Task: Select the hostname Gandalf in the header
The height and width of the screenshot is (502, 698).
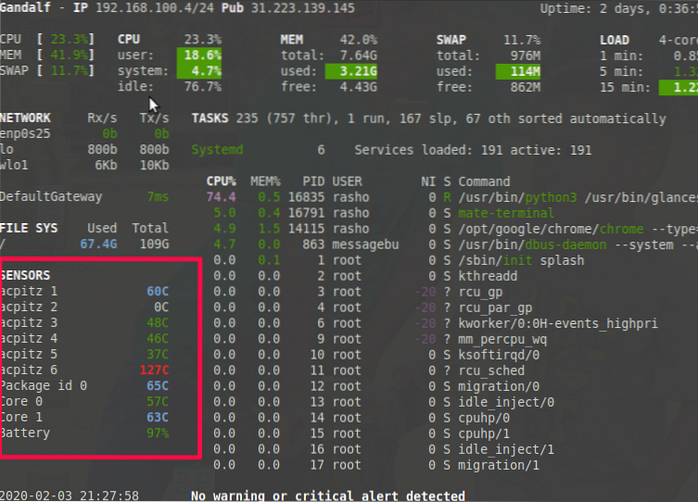Action: pyautogui.click(x=25, y=8)
